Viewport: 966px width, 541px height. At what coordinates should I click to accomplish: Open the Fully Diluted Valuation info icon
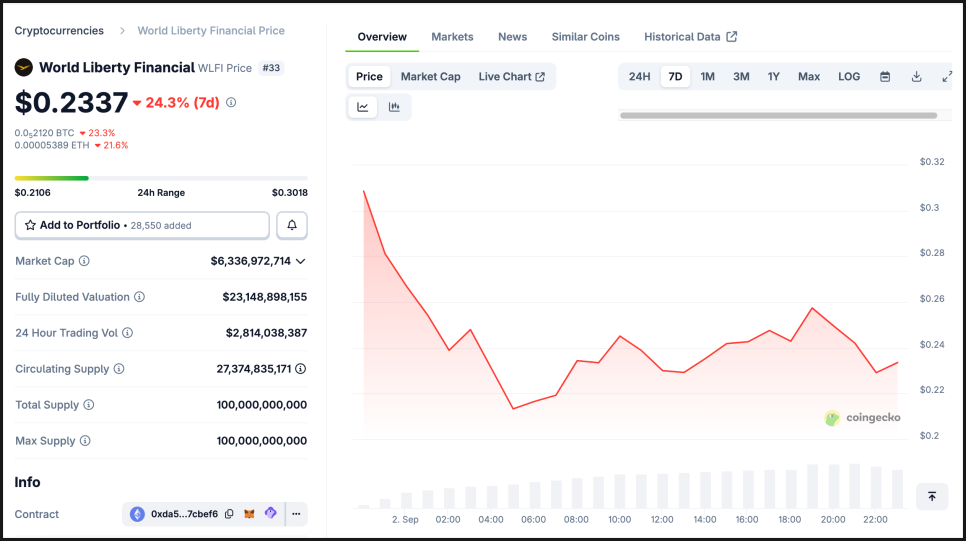[x=140, y=297]
